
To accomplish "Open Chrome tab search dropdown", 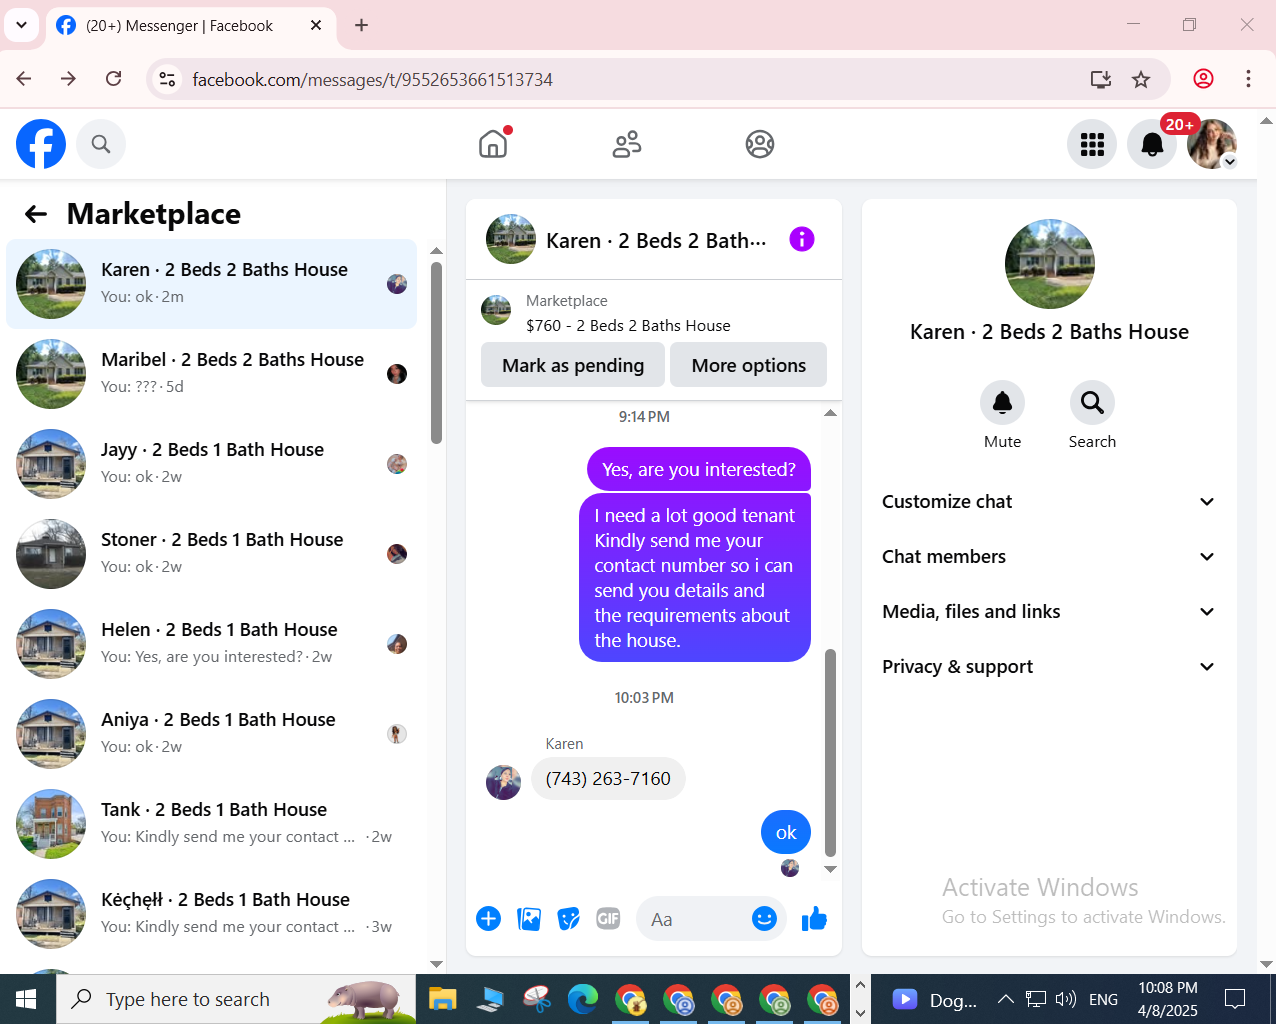I will (x=21, y=25).
